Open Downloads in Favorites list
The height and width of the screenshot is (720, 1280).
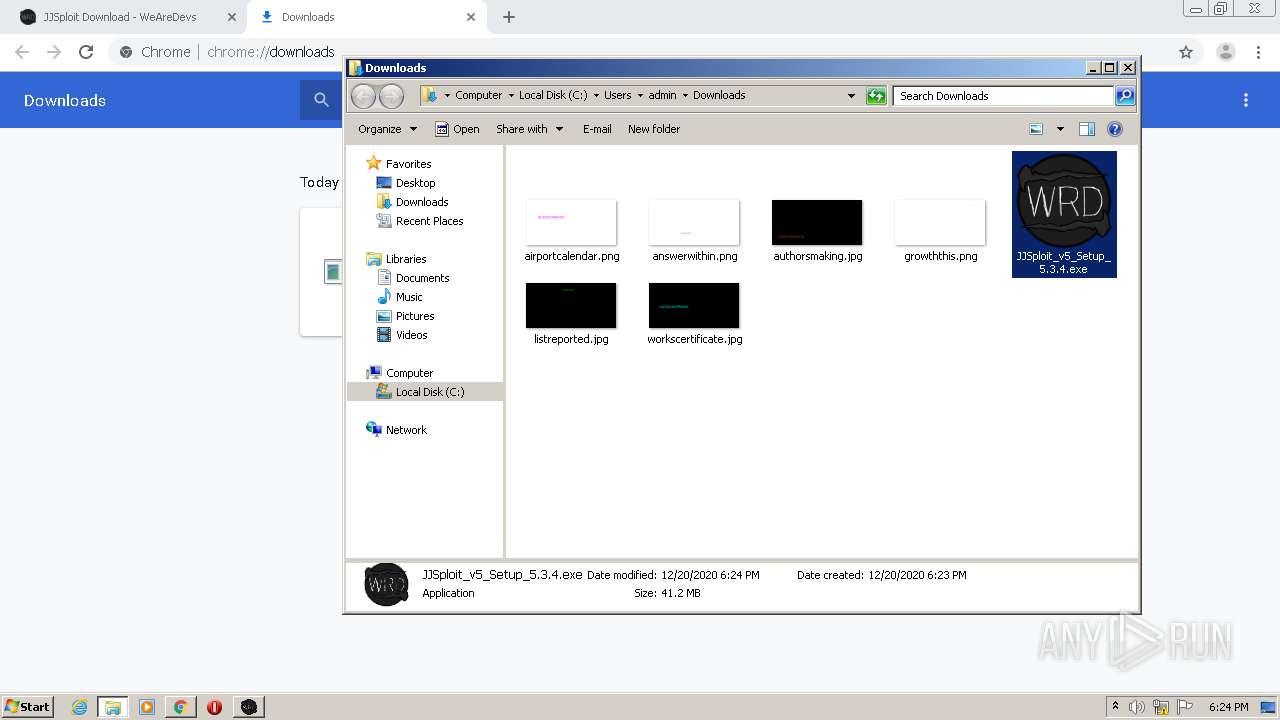tap(421, 202)
